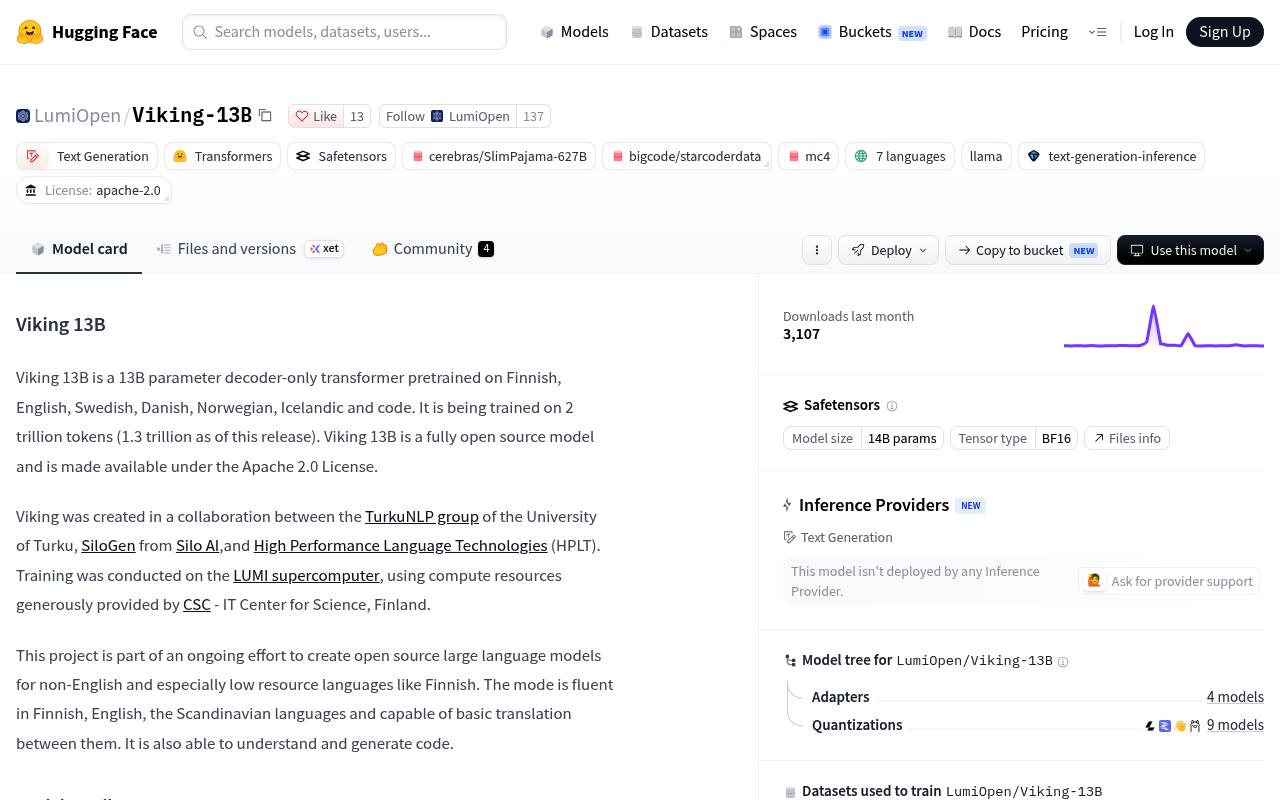This screenshot has height=800, width=1280.
Task: Open the LUMI supercomputer link
Action: coord(306,575)
